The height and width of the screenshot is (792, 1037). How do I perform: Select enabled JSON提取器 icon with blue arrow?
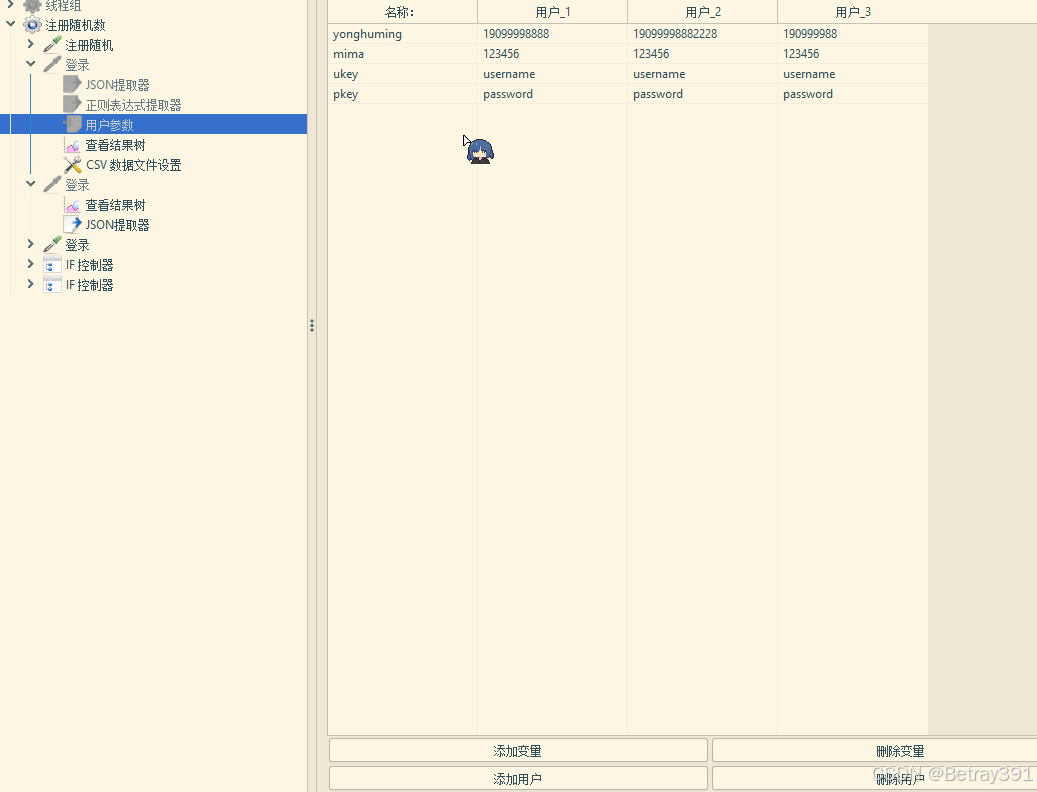(72, 225)
